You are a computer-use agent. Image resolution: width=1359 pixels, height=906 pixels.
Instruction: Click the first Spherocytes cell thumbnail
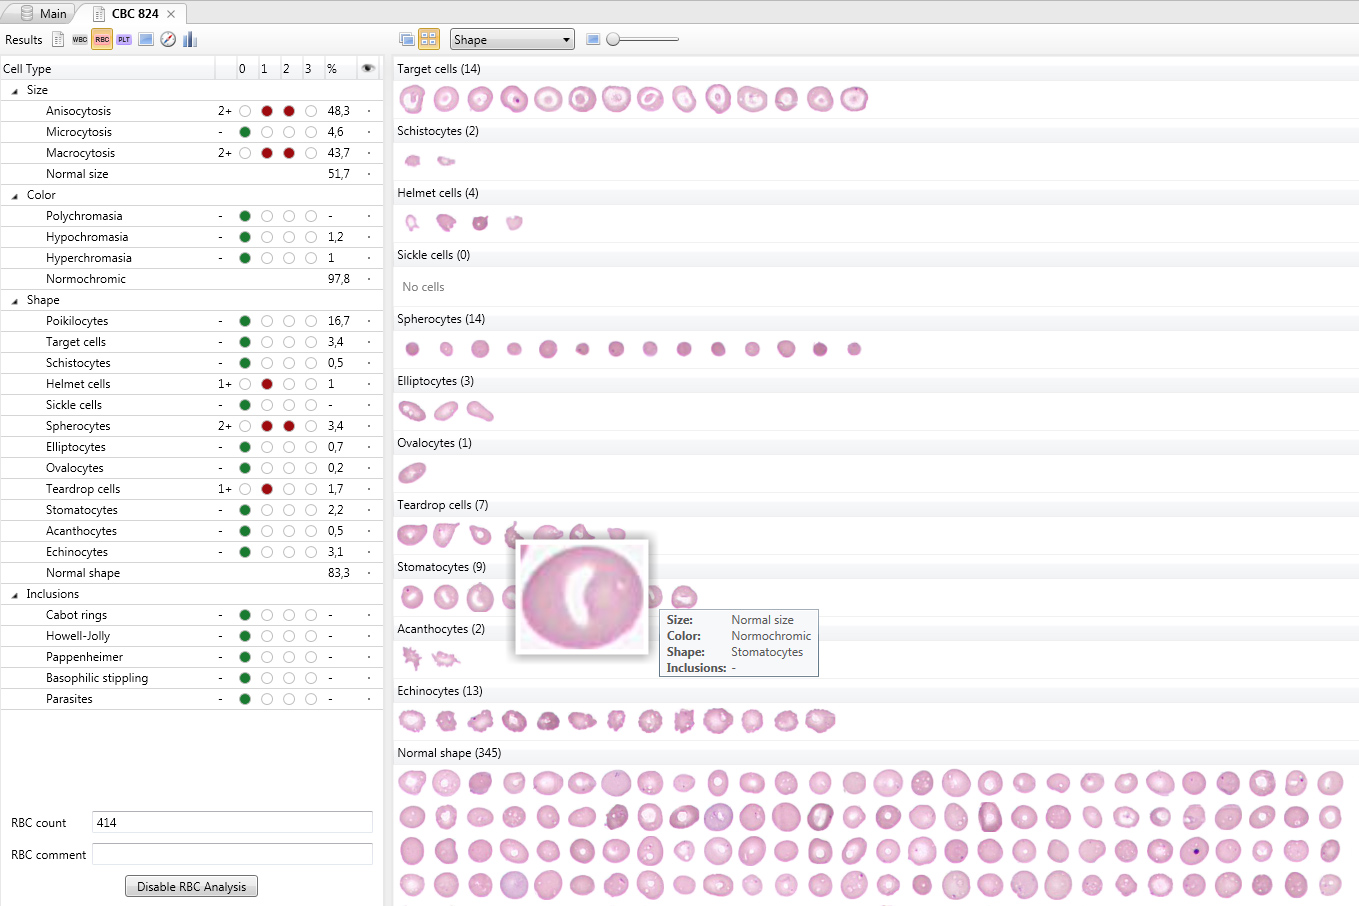click(x=412, y=349)
